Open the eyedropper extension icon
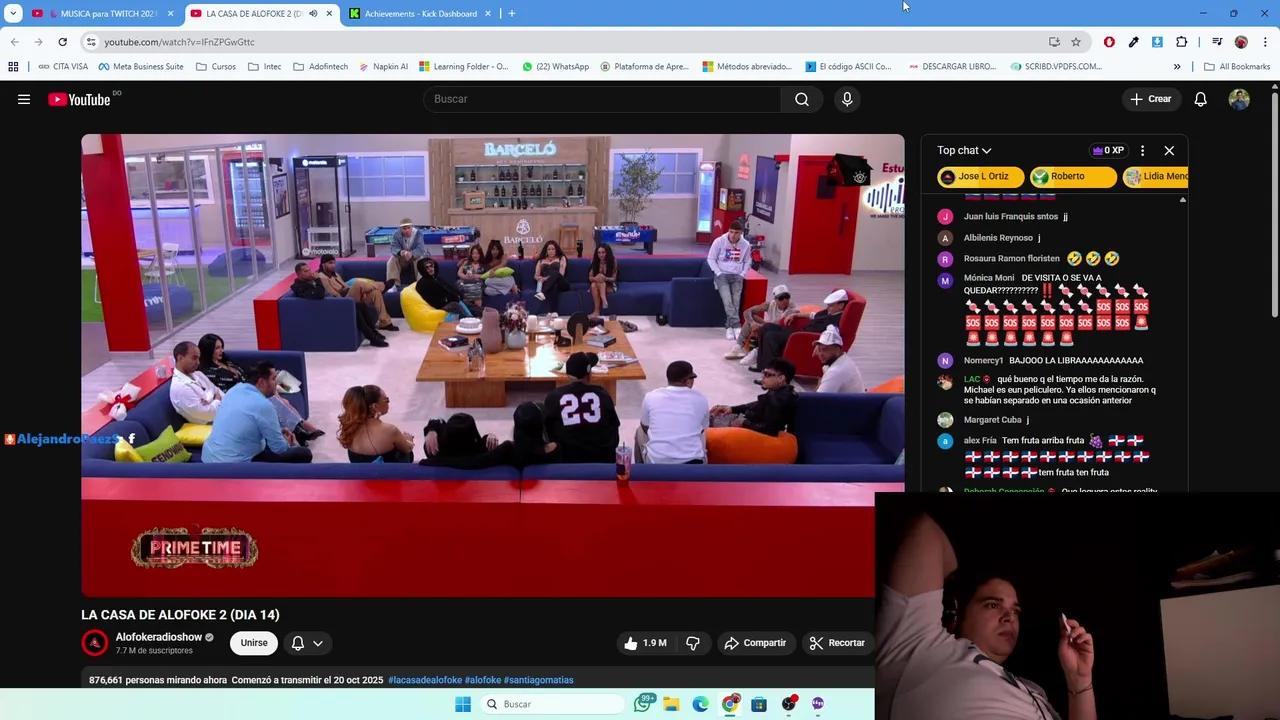 pyautogui.click(x=1133, y=42)
